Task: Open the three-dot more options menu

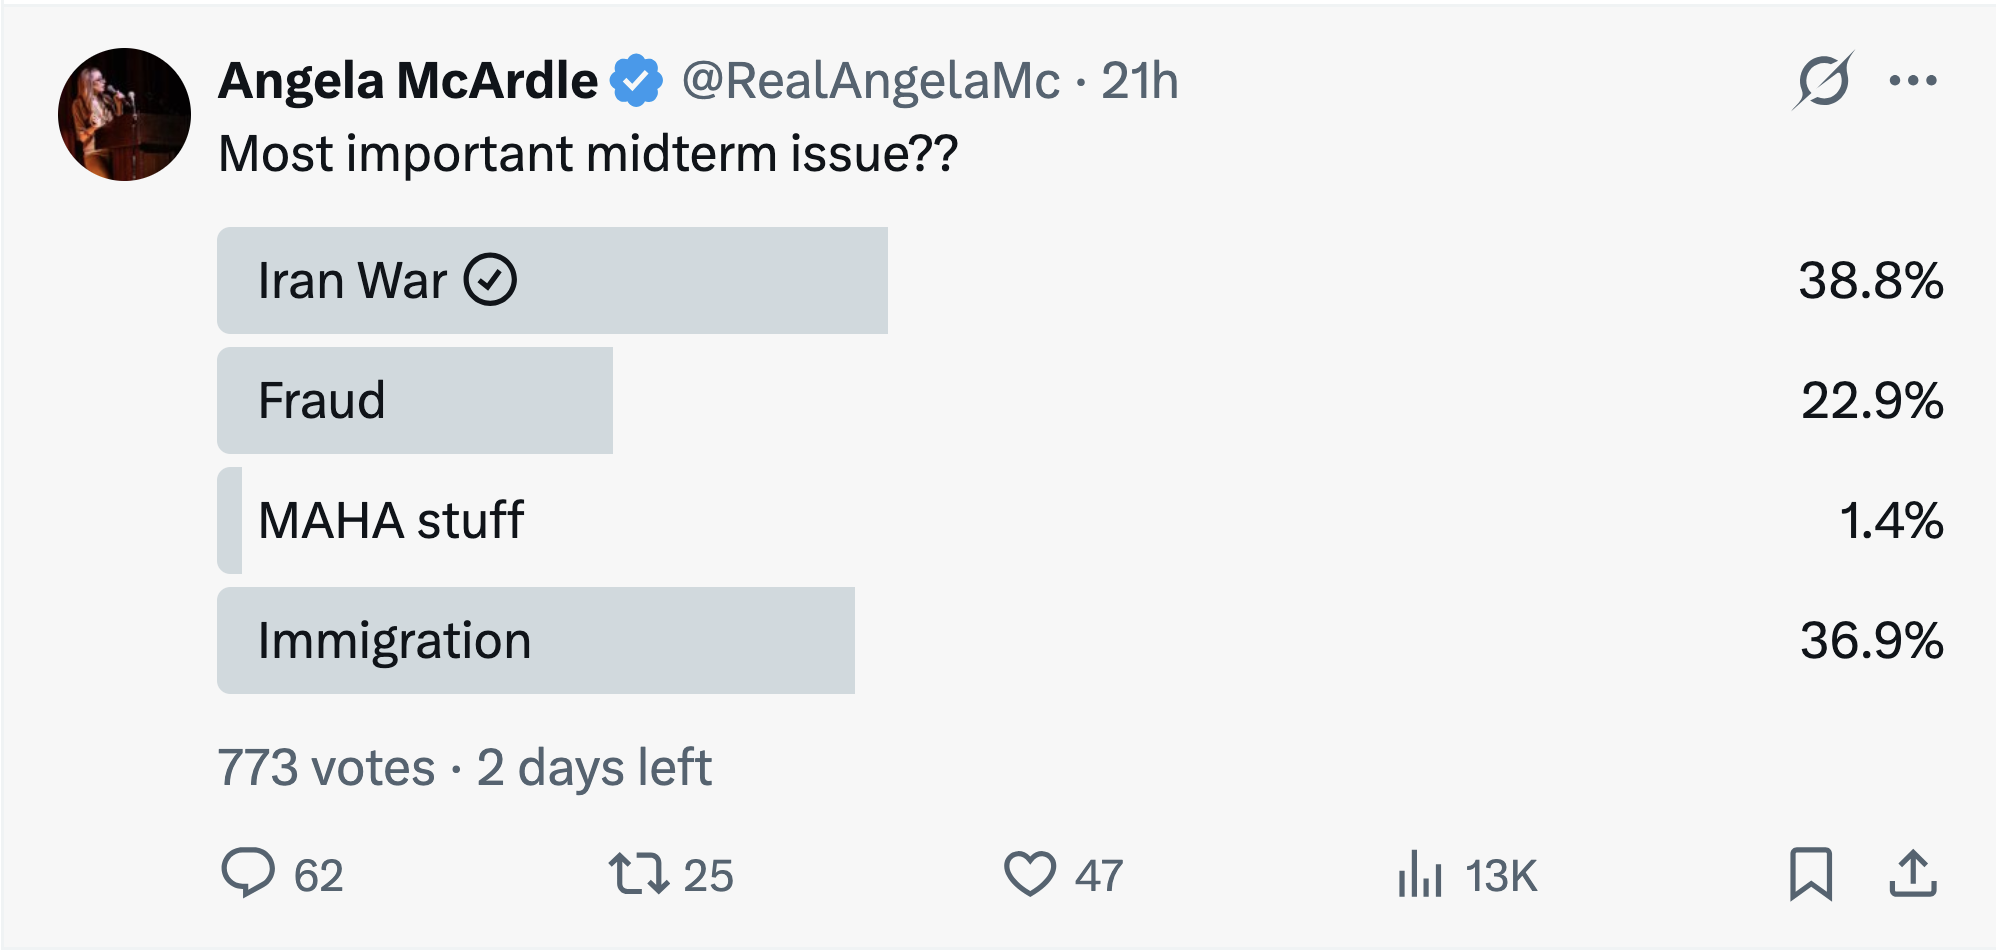Action: click(x=1912, y=81)
